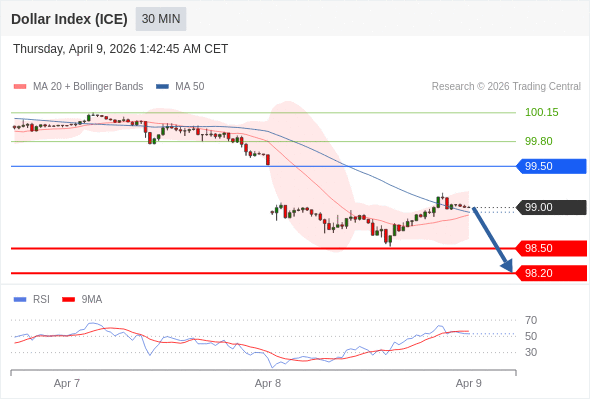Click the 99.80 resistance level label
Image resolution: width=590 pixels, height=400 pixels.
pos(538,141)
